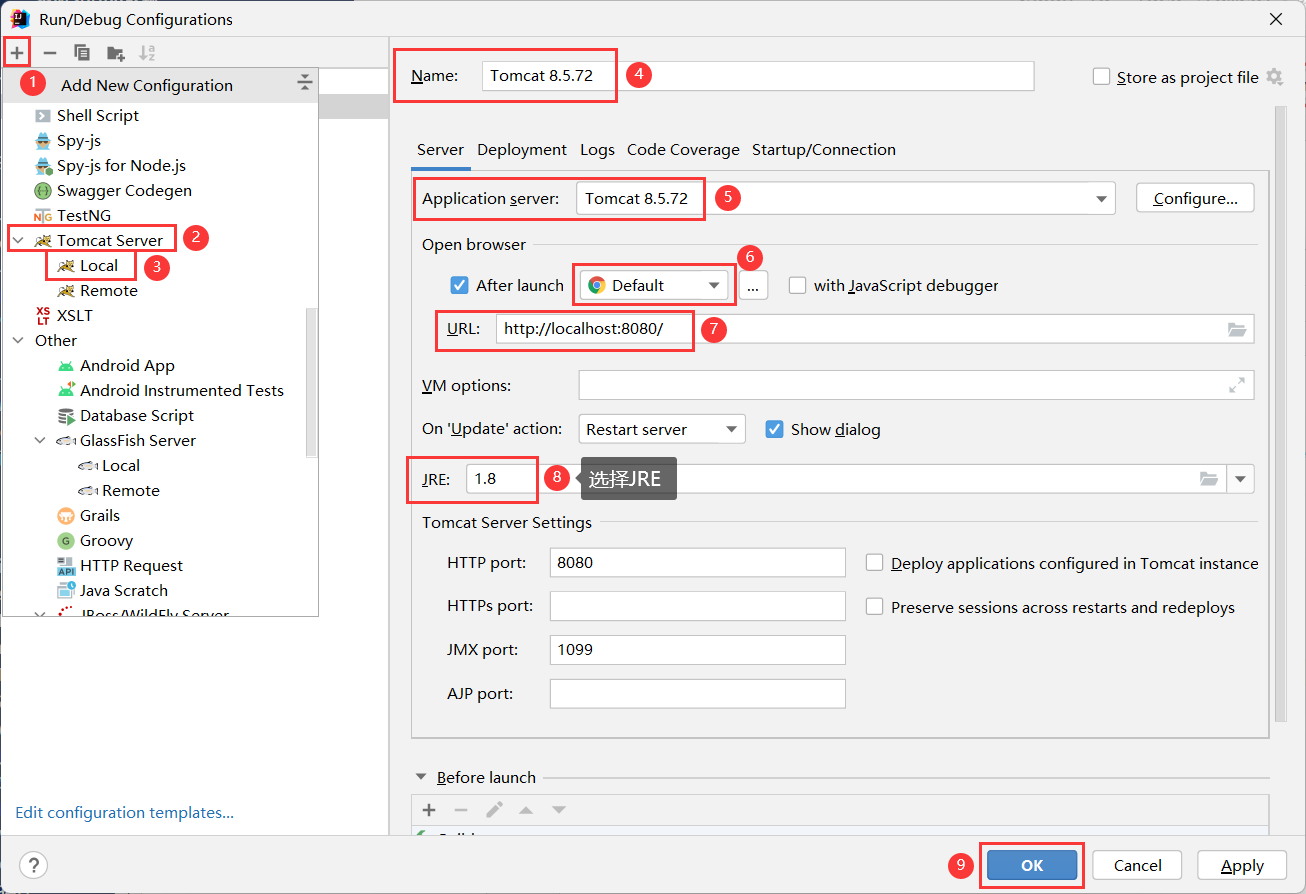Click the ellipsis browser settings button

pyautogui.click(x=753, y=285)
